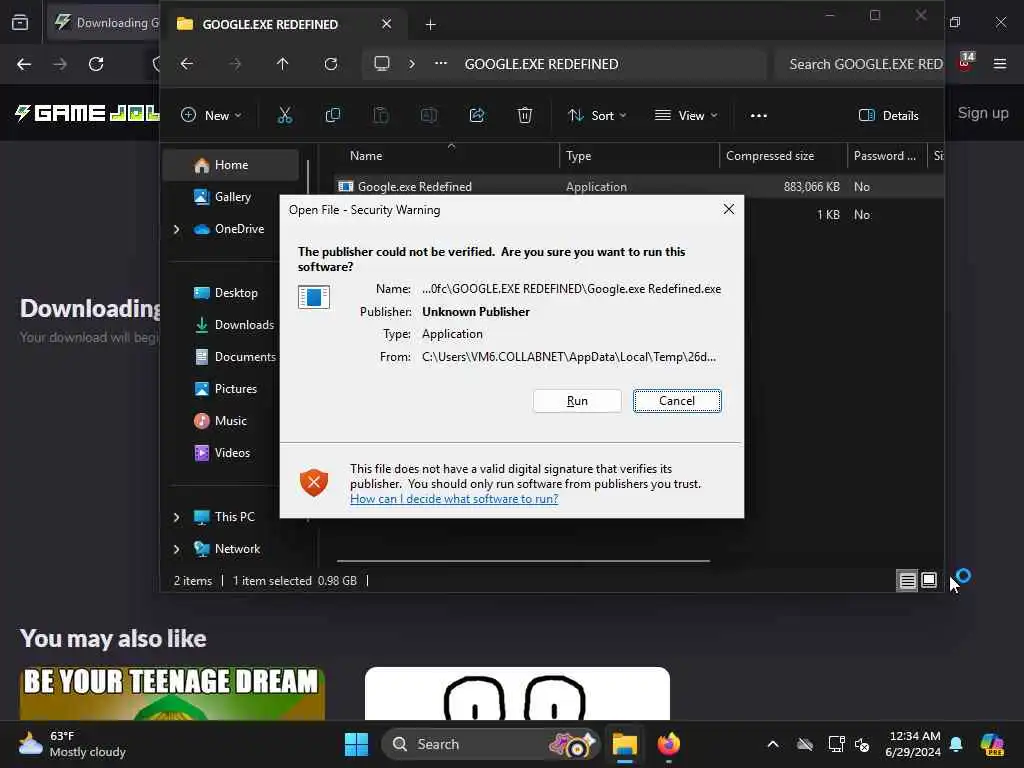
Task: Switch to details list view in status bar
Action: coord(907,581)
